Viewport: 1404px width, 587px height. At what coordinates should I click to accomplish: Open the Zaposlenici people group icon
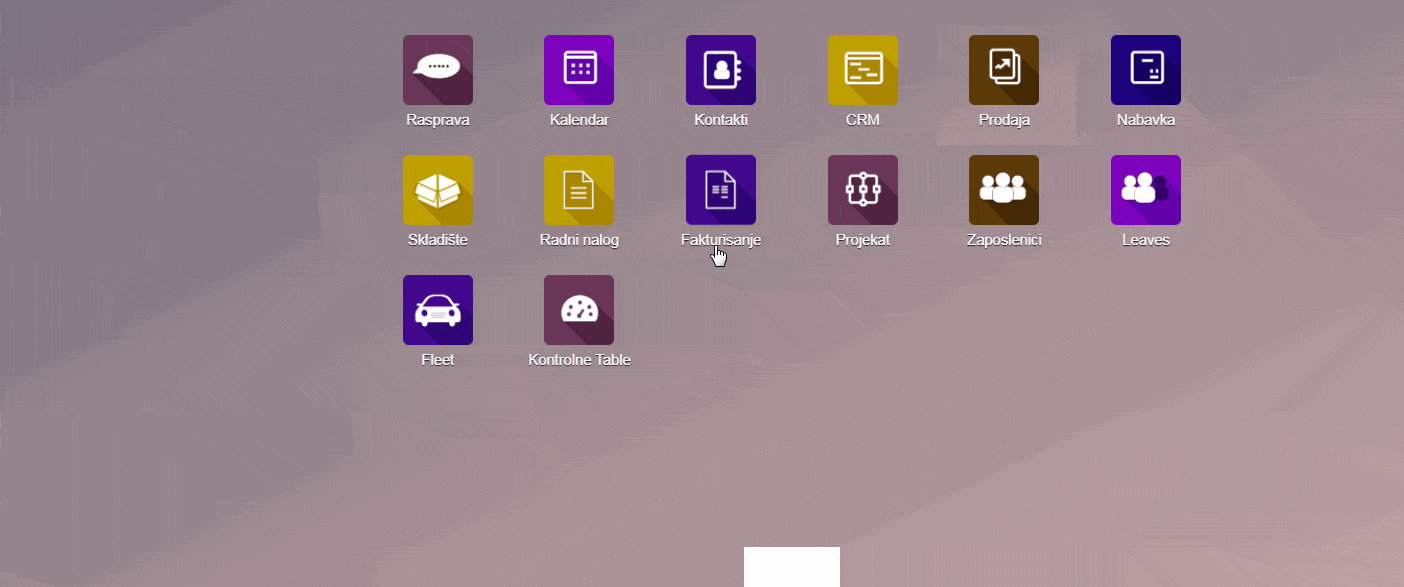(x=1004, y=190)
